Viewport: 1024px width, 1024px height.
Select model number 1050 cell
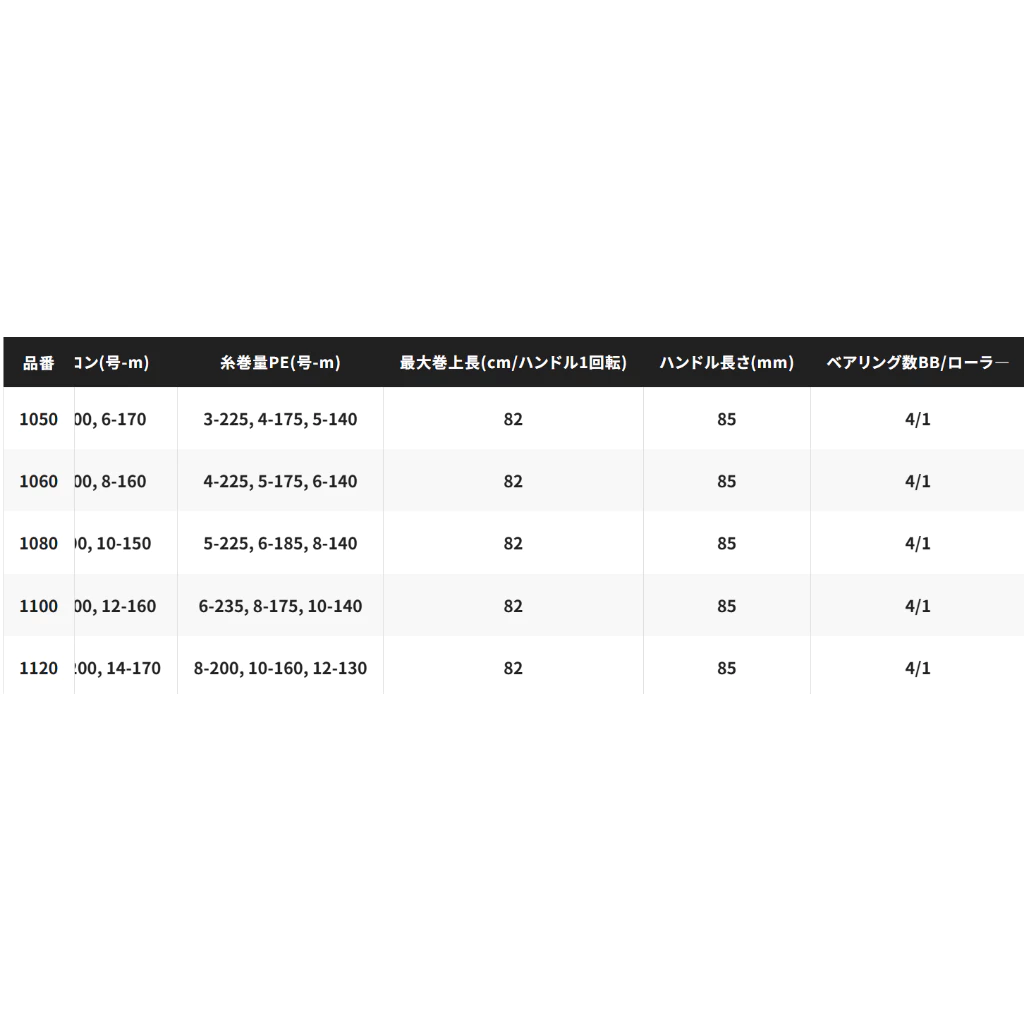click(38, 419)
